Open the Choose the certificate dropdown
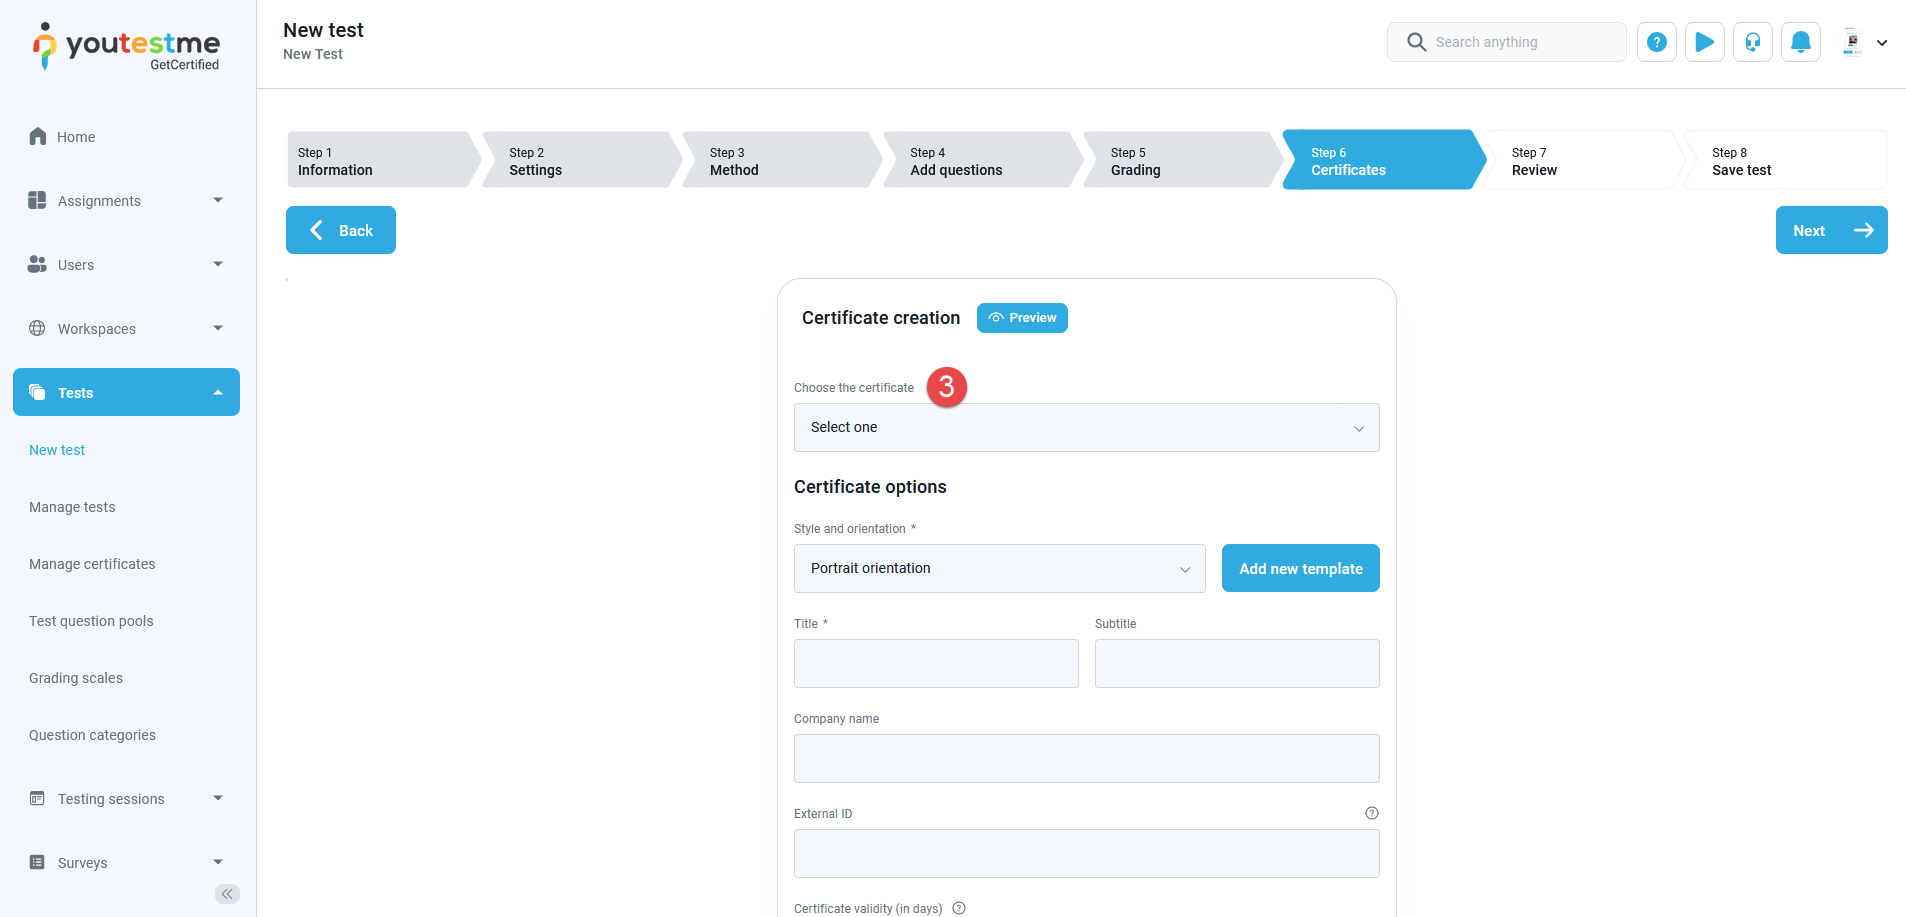Image resolution: width=1906 pixels, height=917 pixels. tap(1086, 428)
